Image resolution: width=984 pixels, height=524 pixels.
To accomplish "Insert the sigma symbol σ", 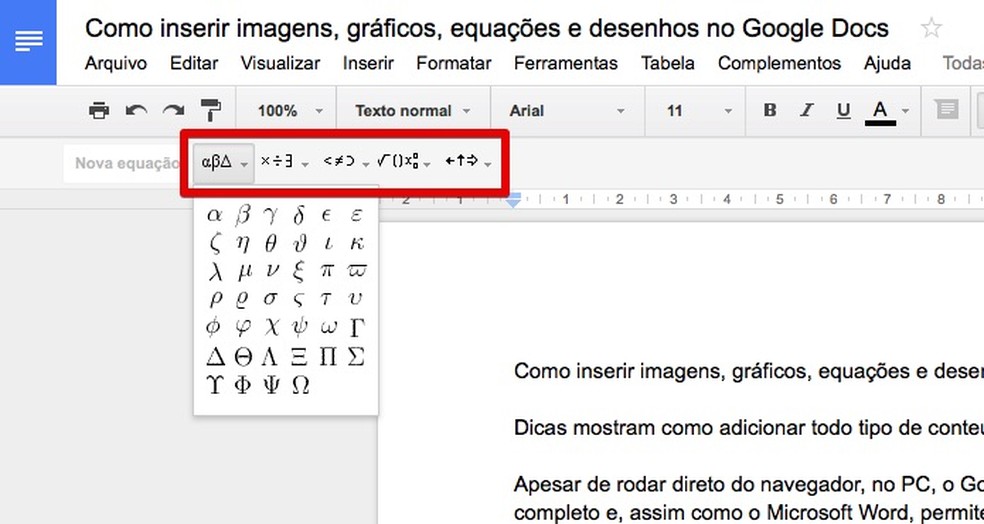I will (x=271, y=299).
